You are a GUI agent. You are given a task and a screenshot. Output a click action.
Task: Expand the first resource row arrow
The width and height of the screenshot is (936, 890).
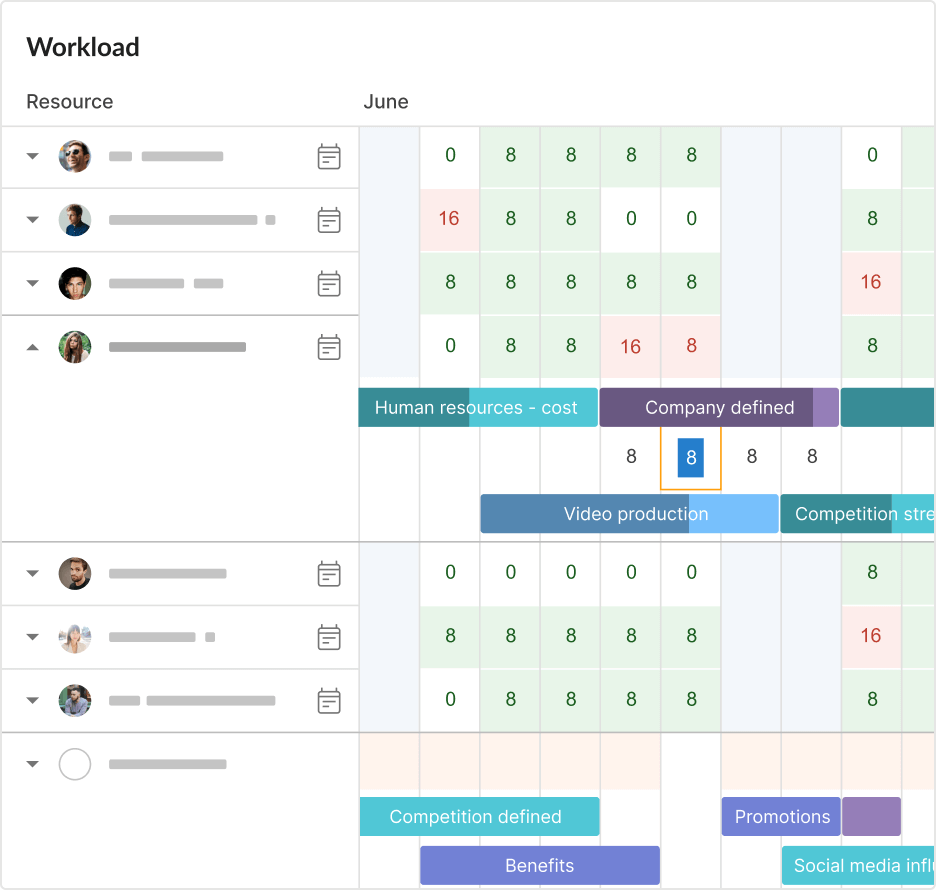(x=32, y=157)
